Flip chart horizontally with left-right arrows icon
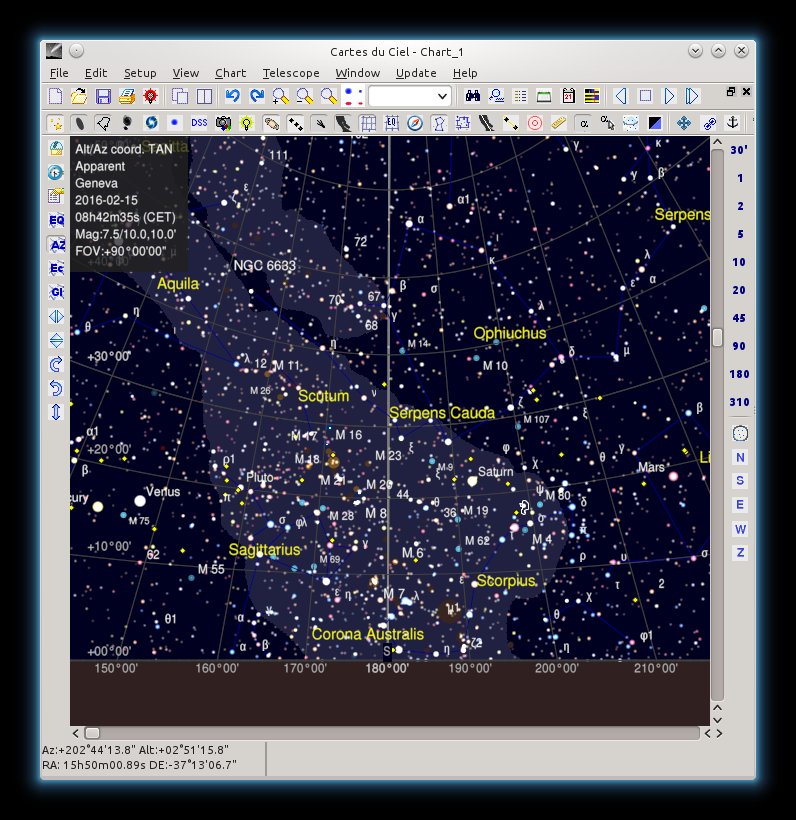The width and height of the screenshot is (796, 820). [x=56, y=316]
